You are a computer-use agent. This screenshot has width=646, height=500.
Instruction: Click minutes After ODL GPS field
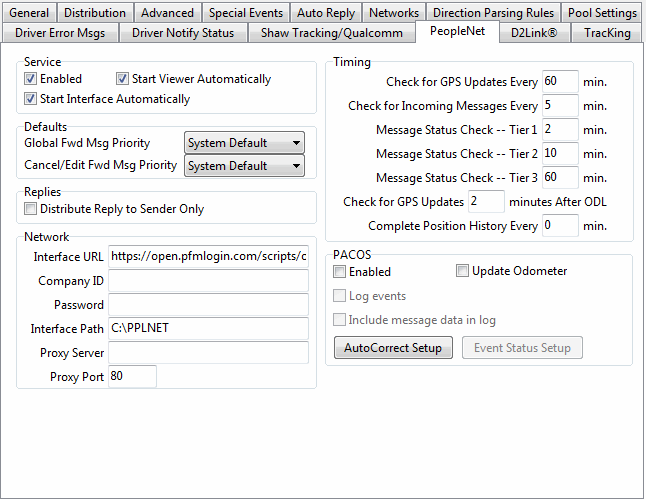point(486,201)
